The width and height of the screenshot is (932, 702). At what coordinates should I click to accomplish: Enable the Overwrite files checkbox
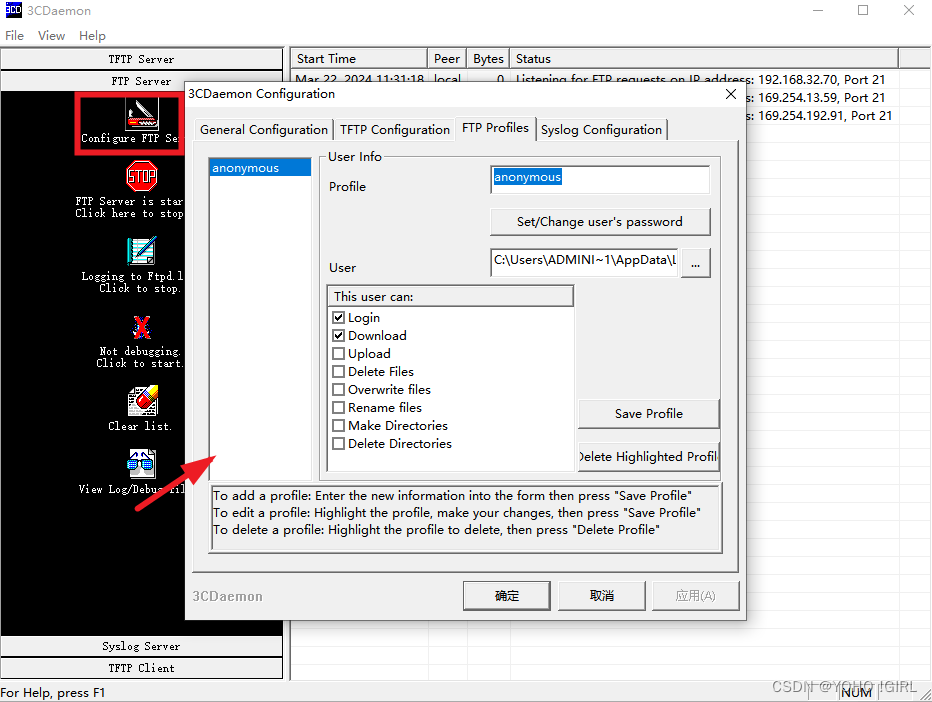[339, 389]
